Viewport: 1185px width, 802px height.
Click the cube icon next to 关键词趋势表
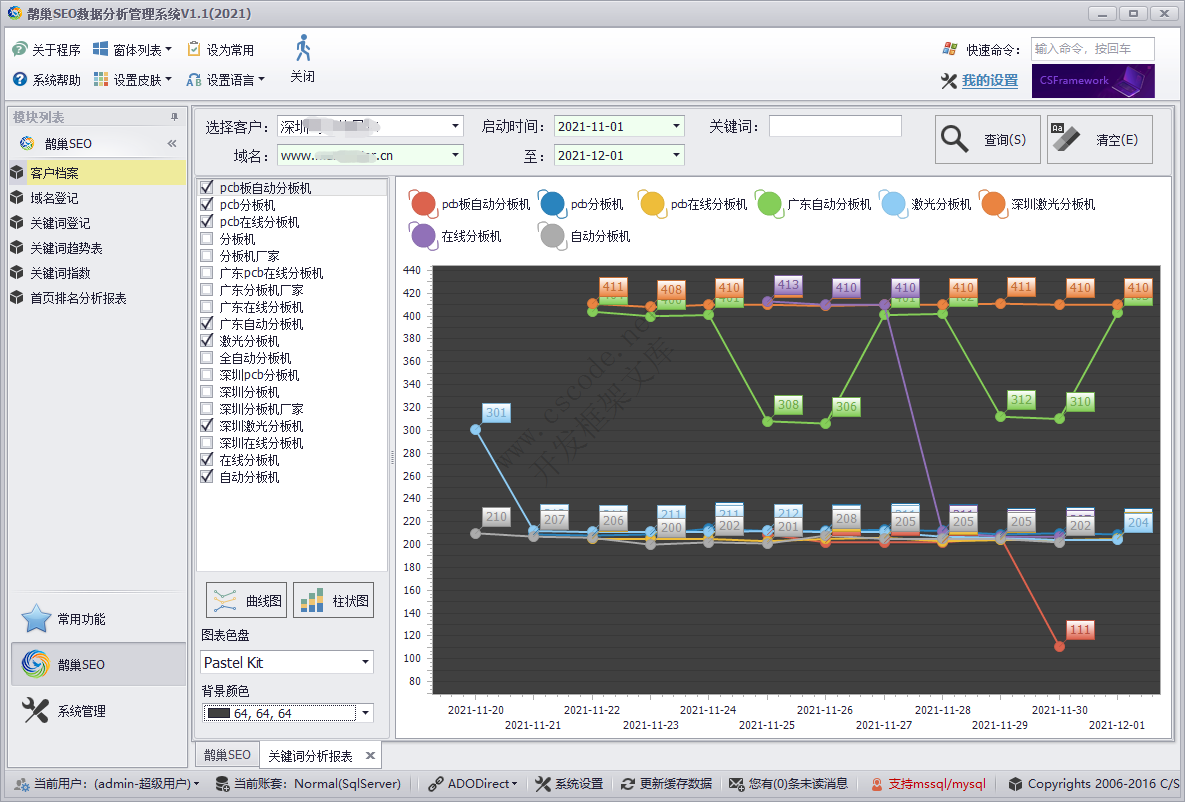tap(17, 248)
